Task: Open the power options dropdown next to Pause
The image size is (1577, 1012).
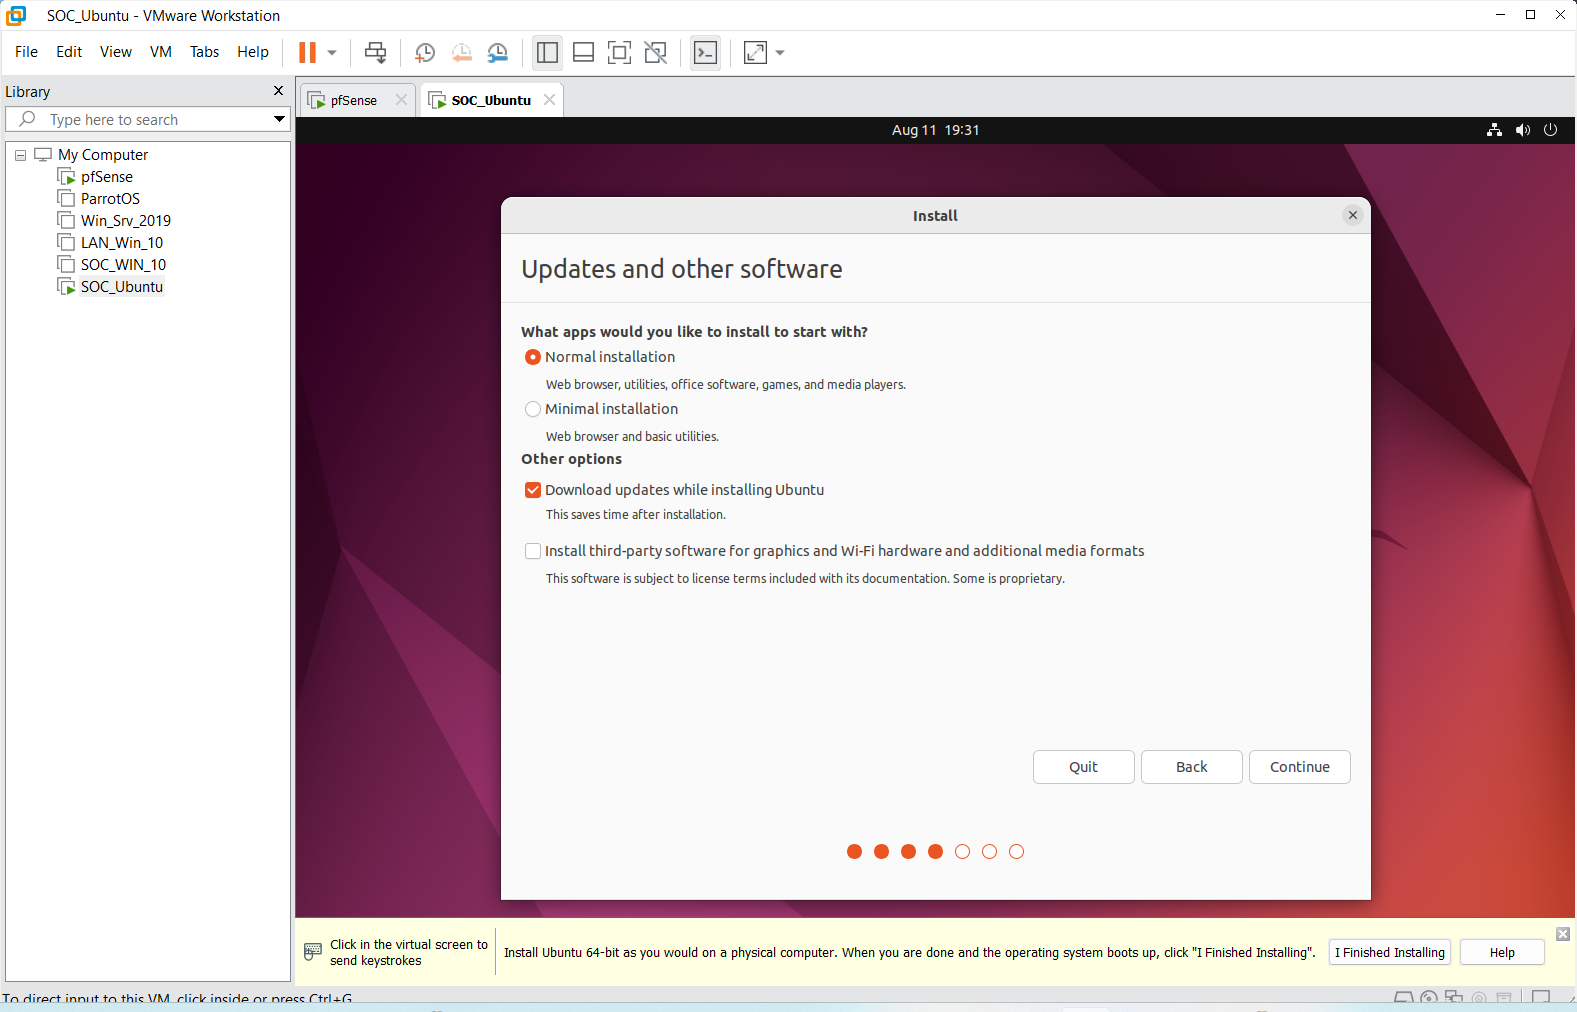Action: [x=332, y=52]
